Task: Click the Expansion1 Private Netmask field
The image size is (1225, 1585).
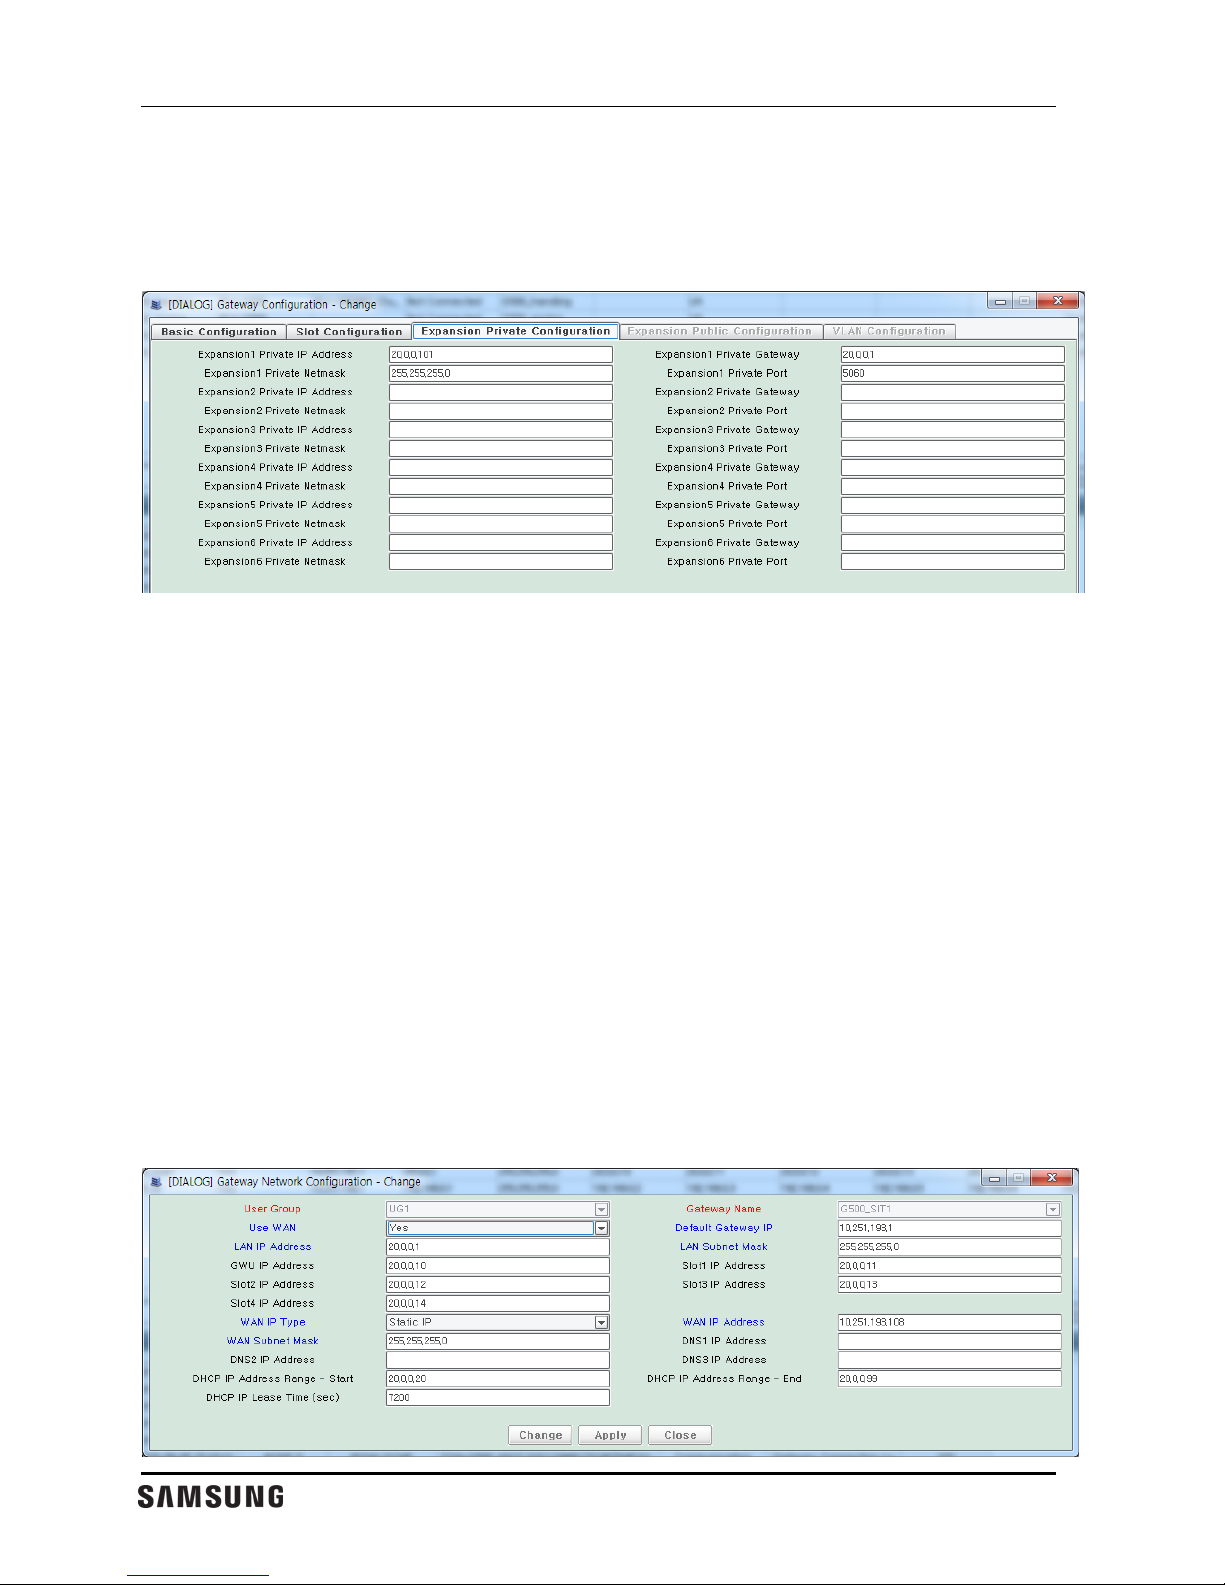Action: tap(501, 374)
